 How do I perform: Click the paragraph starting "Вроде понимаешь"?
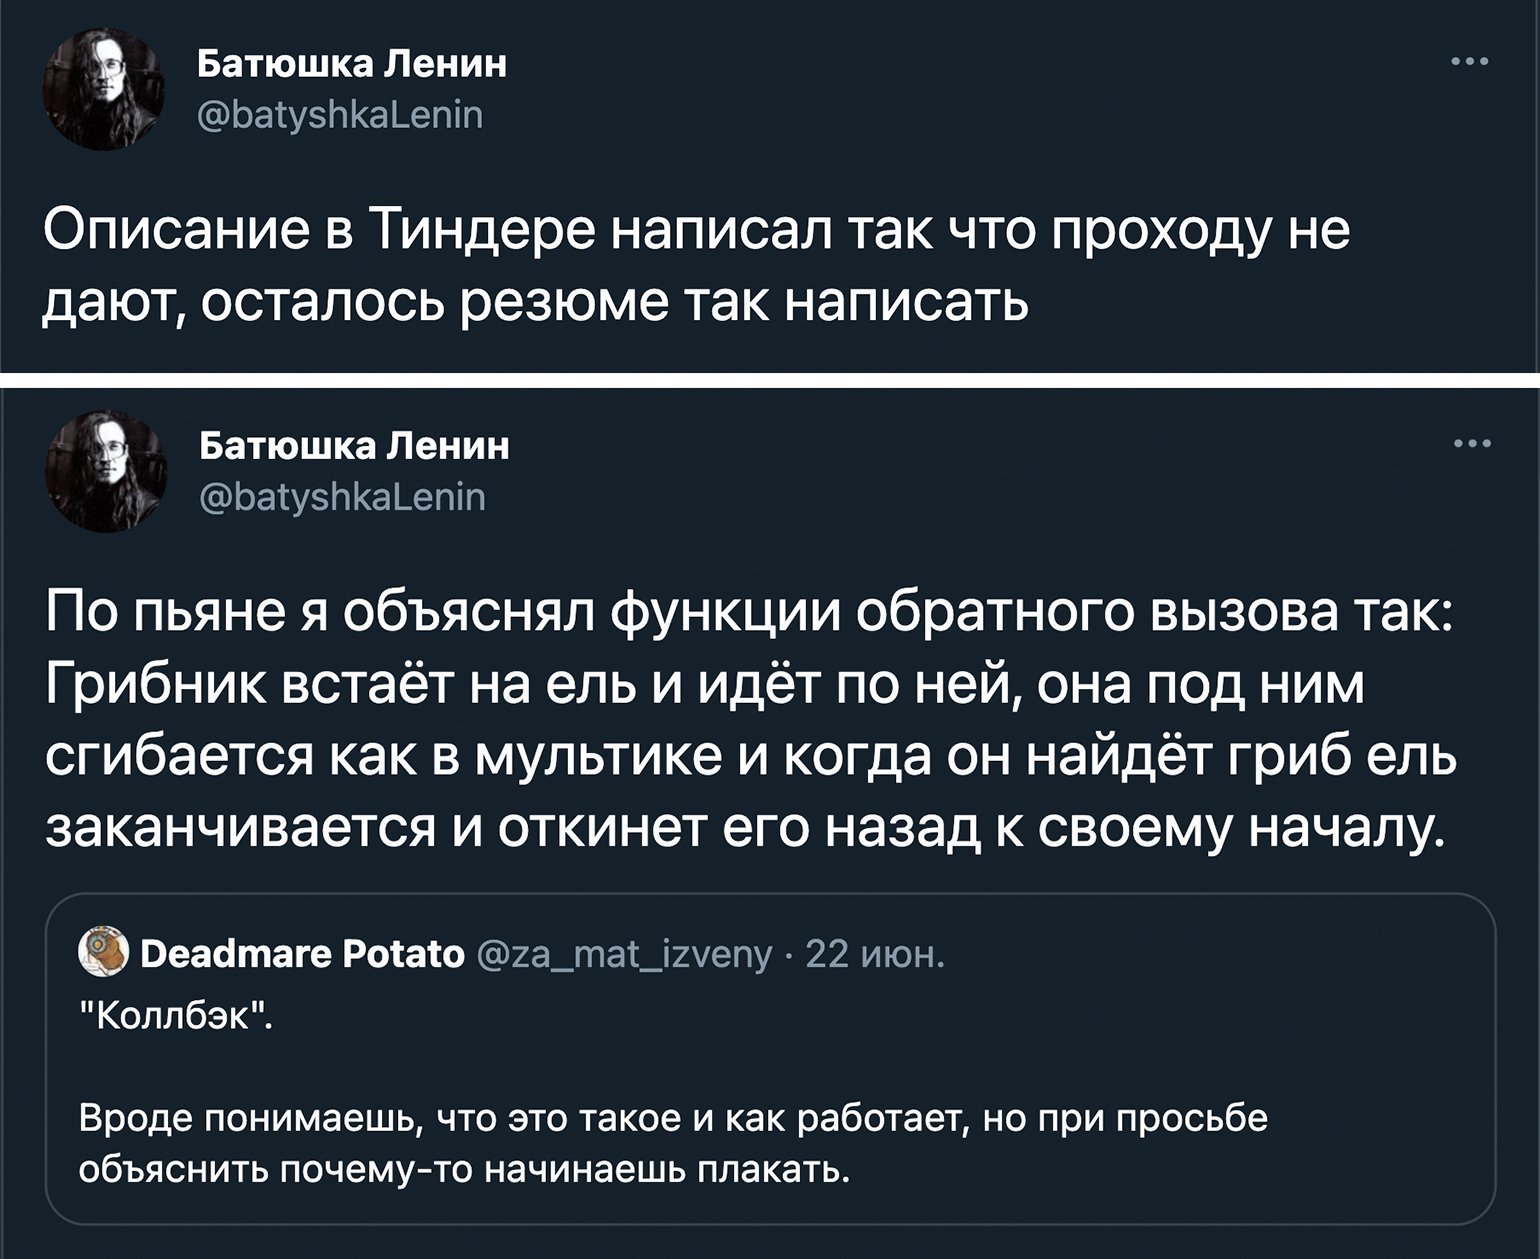(673, 1143)
